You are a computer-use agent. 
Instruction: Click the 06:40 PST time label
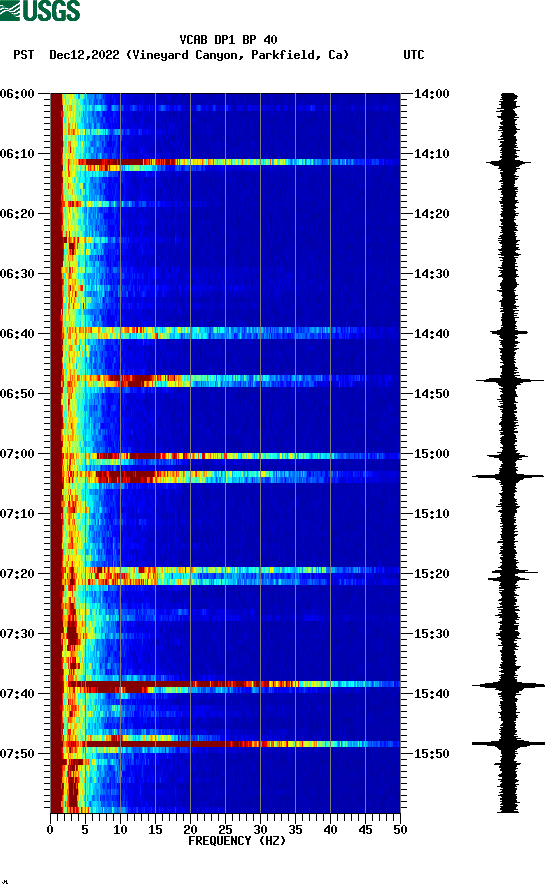(17, 334)
